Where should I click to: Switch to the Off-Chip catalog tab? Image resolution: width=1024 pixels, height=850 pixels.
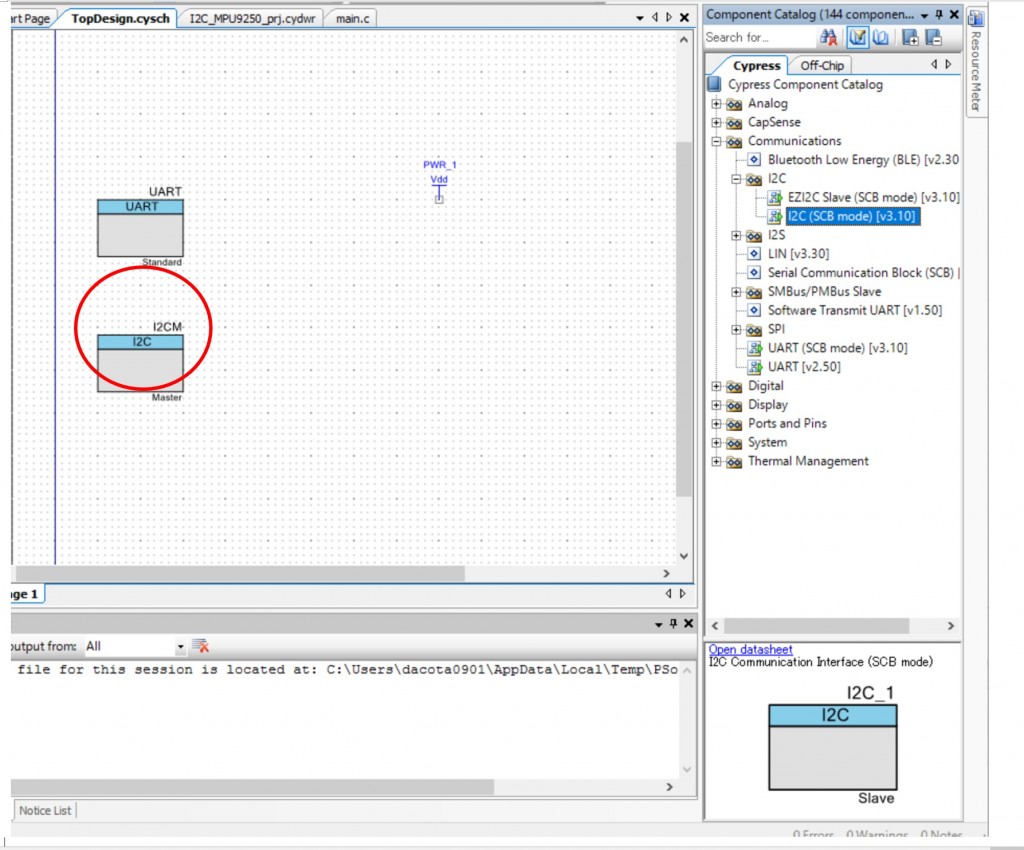(822, 66)
